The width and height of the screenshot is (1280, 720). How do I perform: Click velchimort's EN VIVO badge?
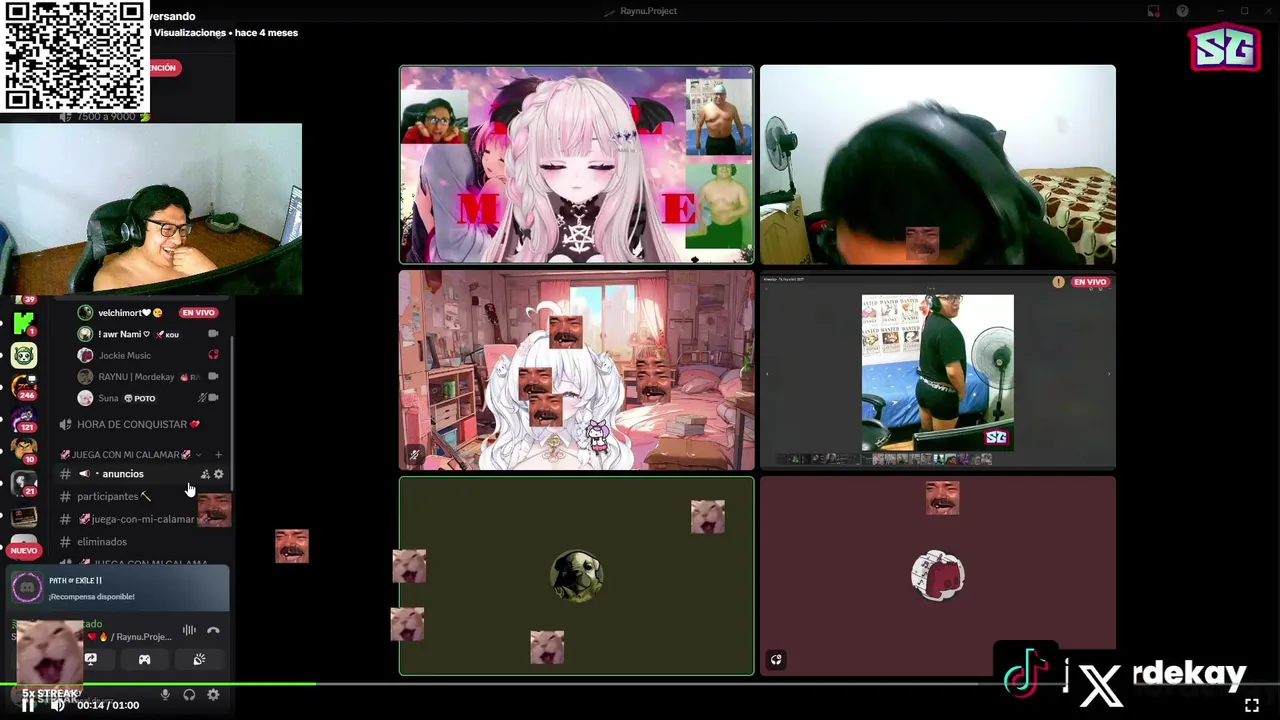click(198, 313)
